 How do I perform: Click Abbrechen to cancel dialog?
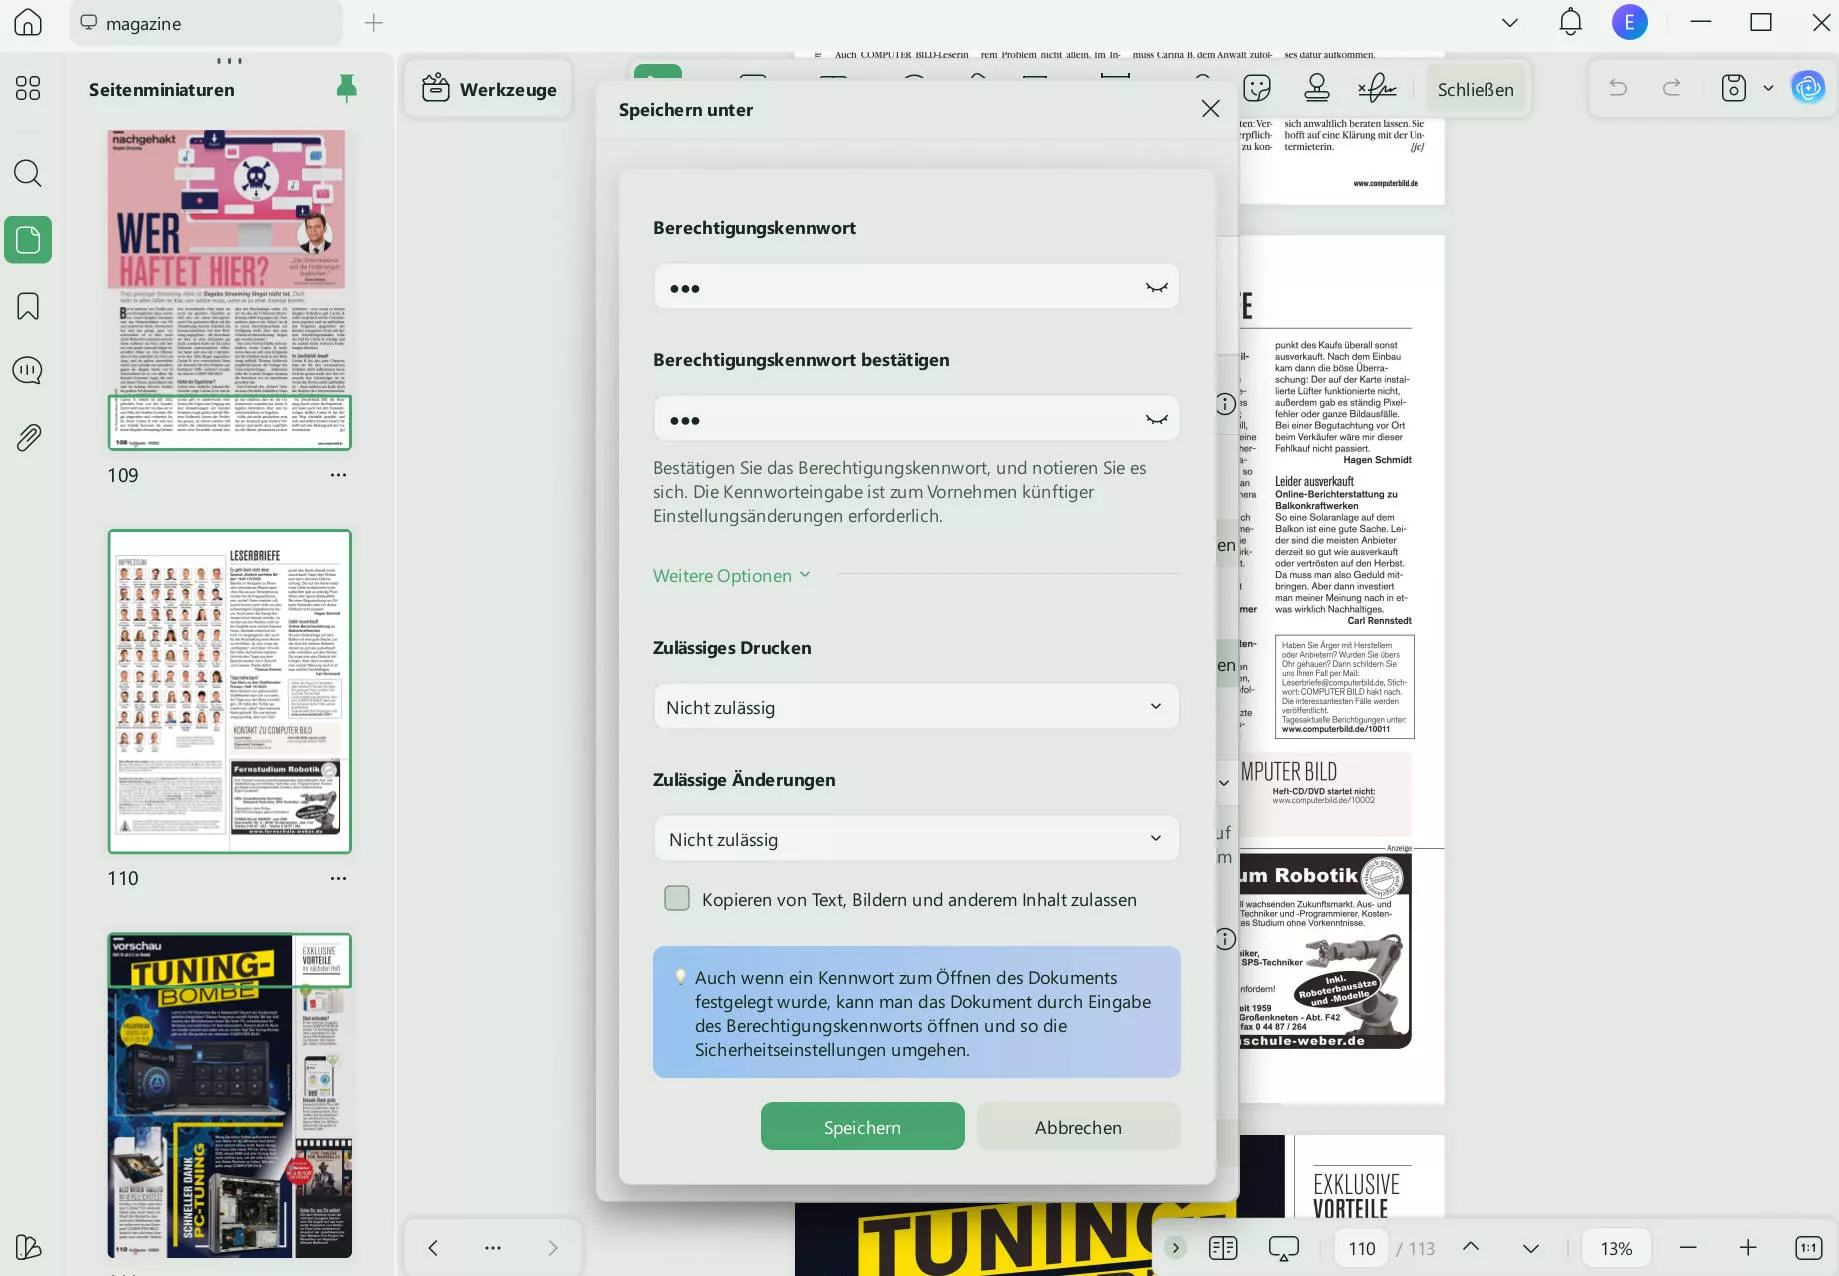tap(1078, 1127)
